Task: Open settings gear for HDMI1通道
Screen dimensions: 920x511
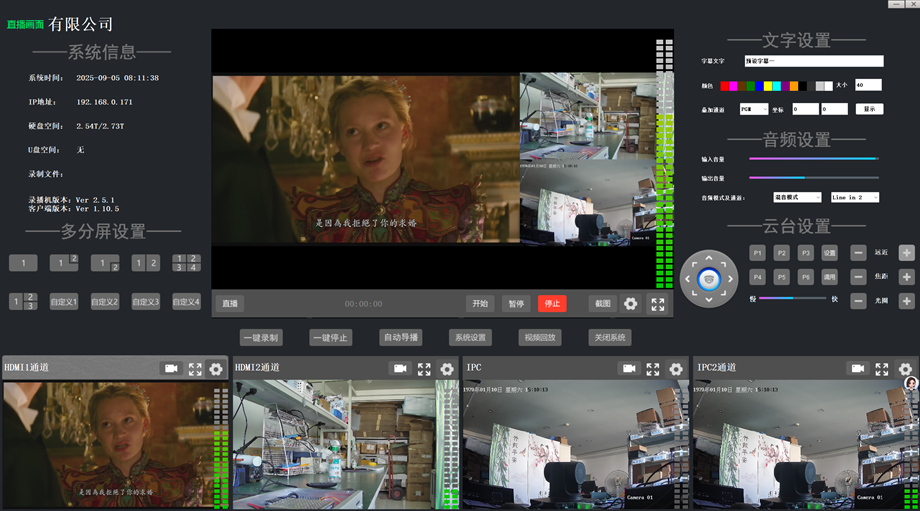Action: 216,369
